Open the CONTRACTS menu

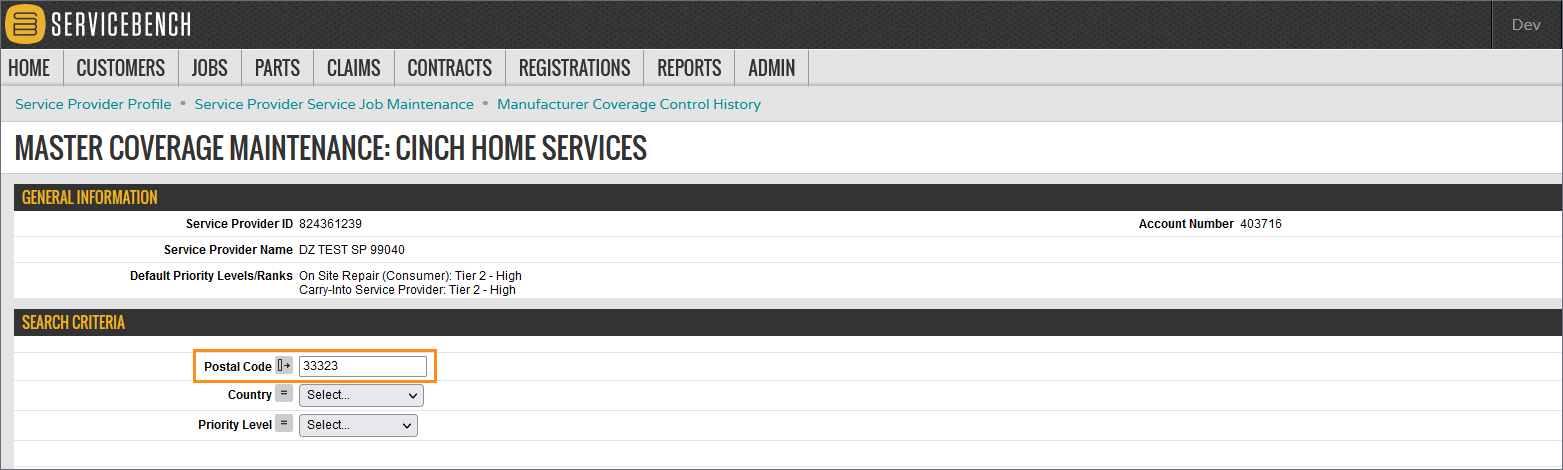[450, 68]
